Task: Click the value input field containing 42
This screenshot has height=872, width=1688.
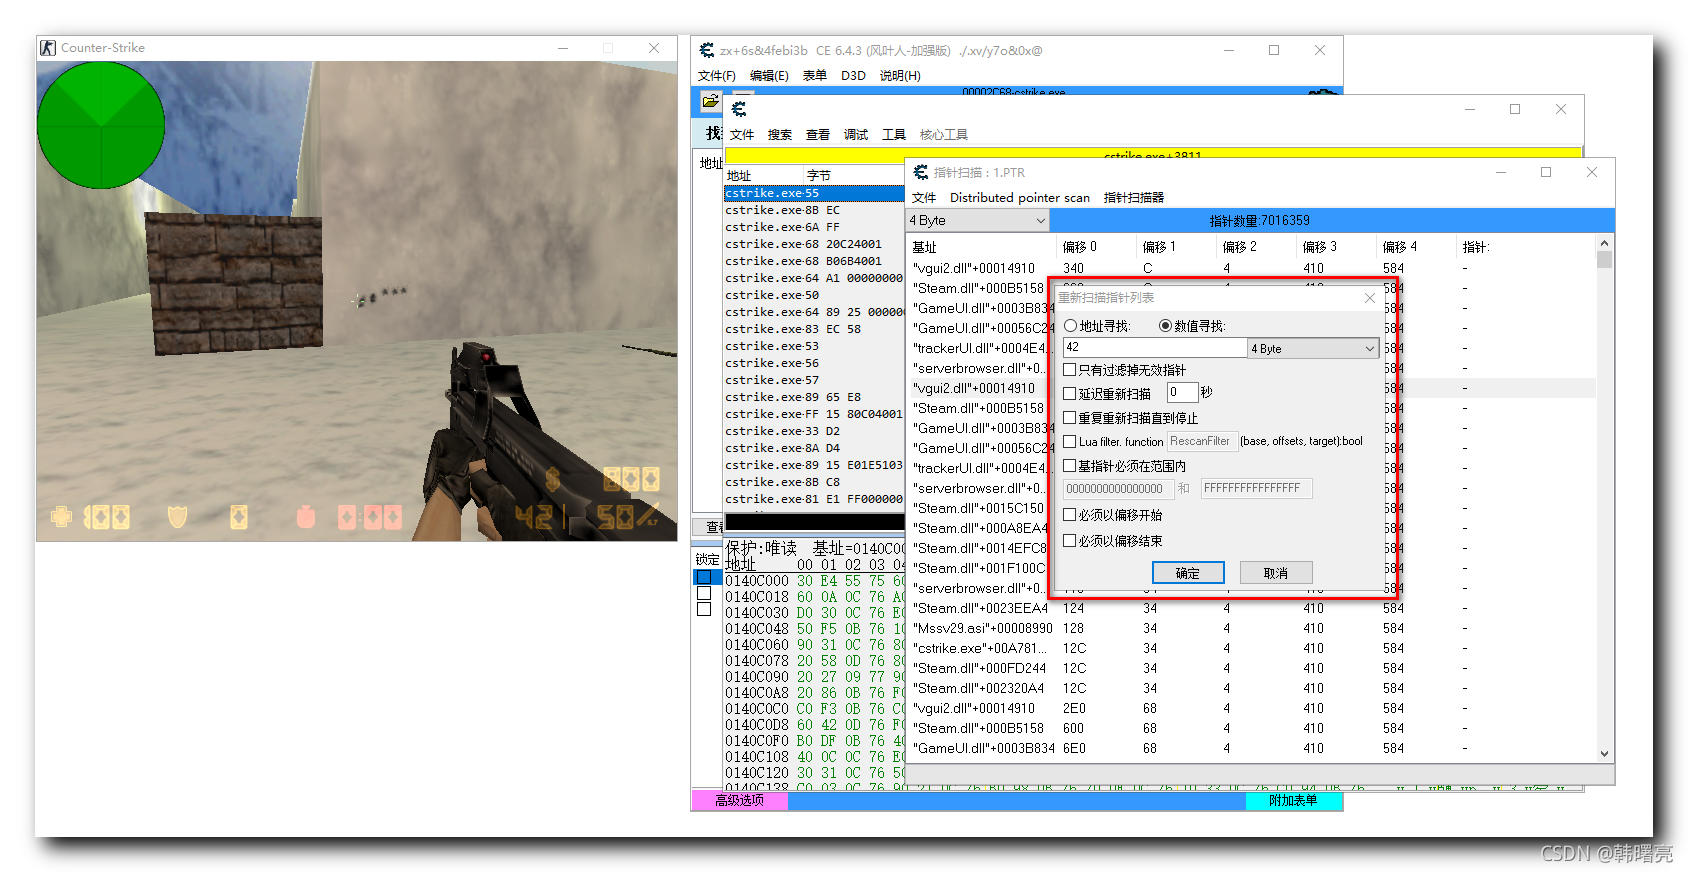Action: (x=1155, y=348)
